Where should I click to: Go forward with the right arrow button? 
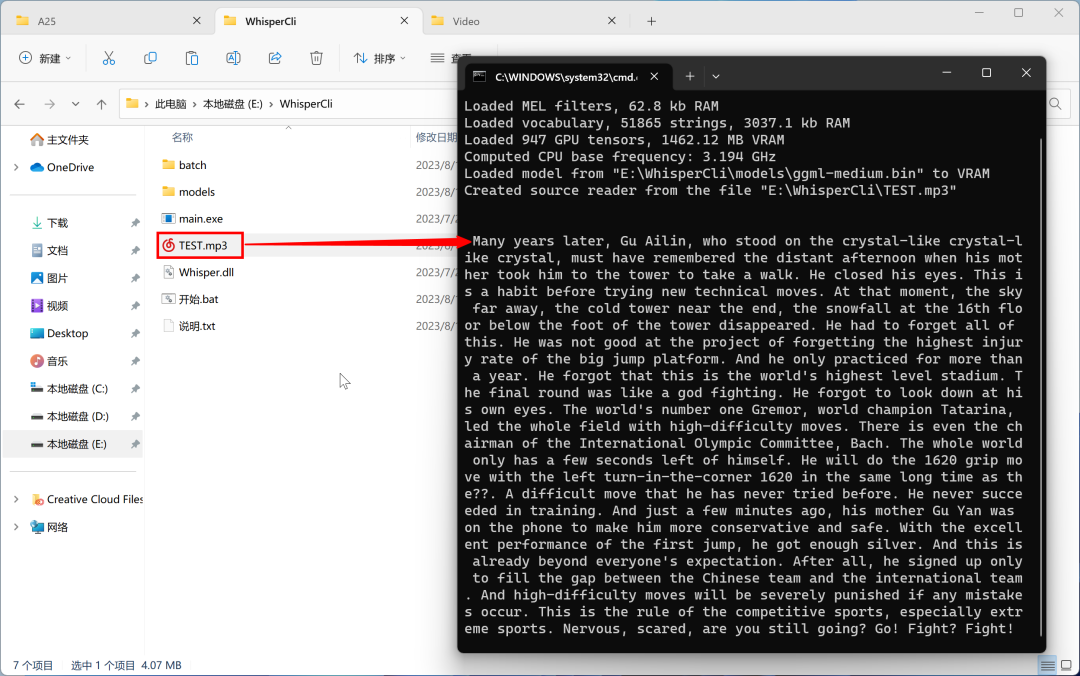50,104
